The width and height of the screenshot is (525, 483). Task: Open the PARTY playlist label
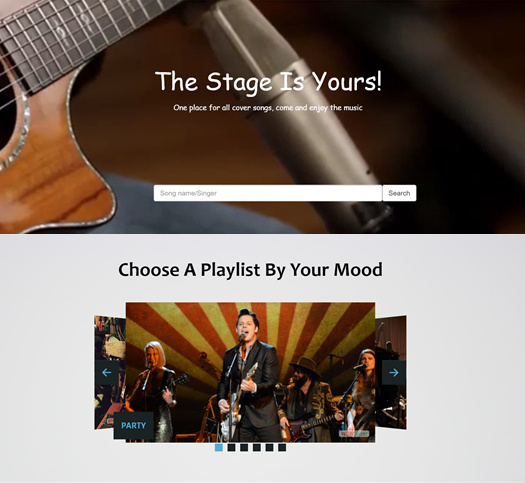(x=134, y=425)
